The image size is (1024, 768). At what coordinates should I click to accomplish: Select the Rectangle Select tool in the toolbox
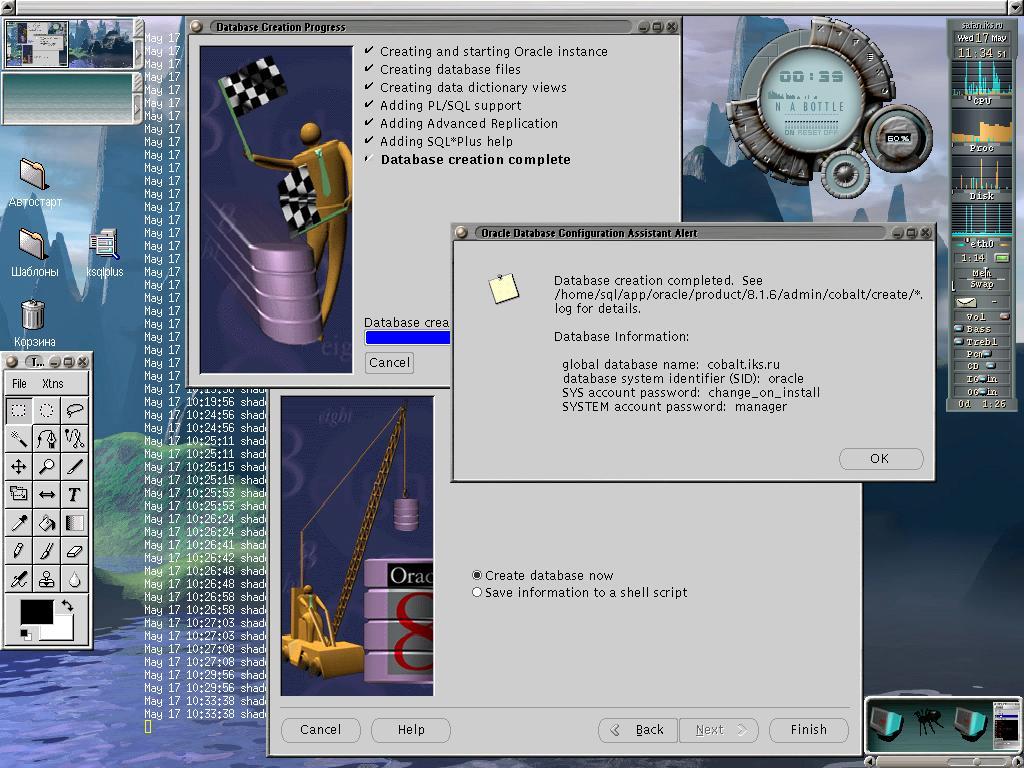click(19, 410)
